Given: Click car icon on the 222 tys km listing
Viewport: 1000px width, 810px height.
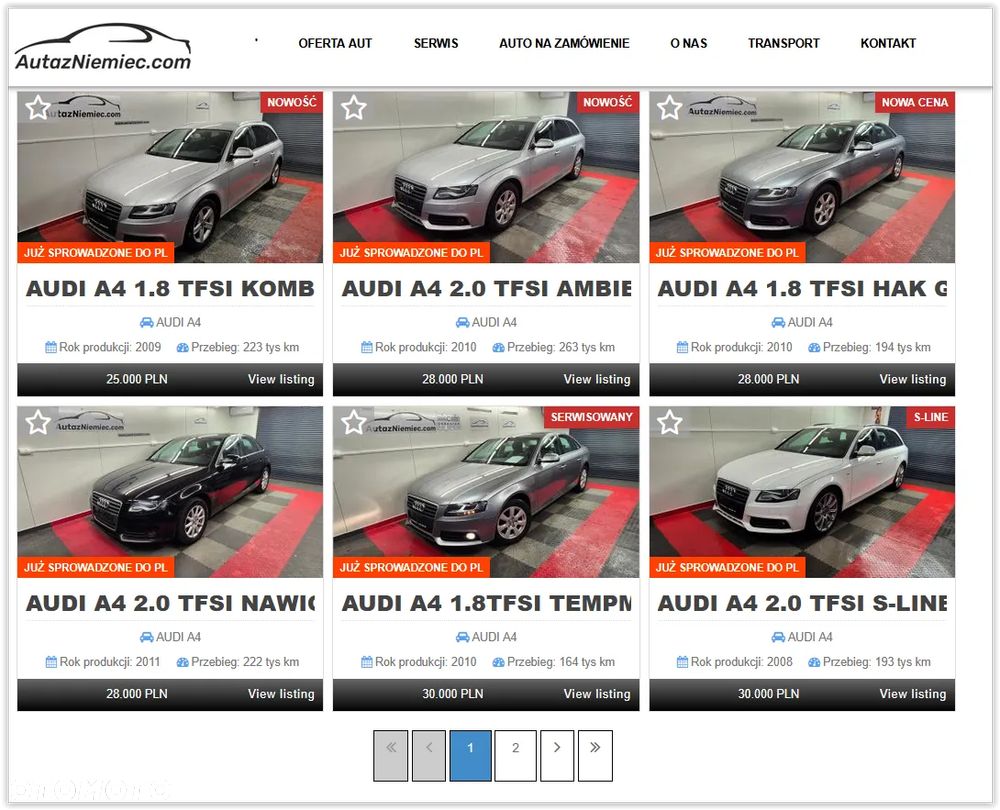Looking at the screenshot, I should click(147, 637).
